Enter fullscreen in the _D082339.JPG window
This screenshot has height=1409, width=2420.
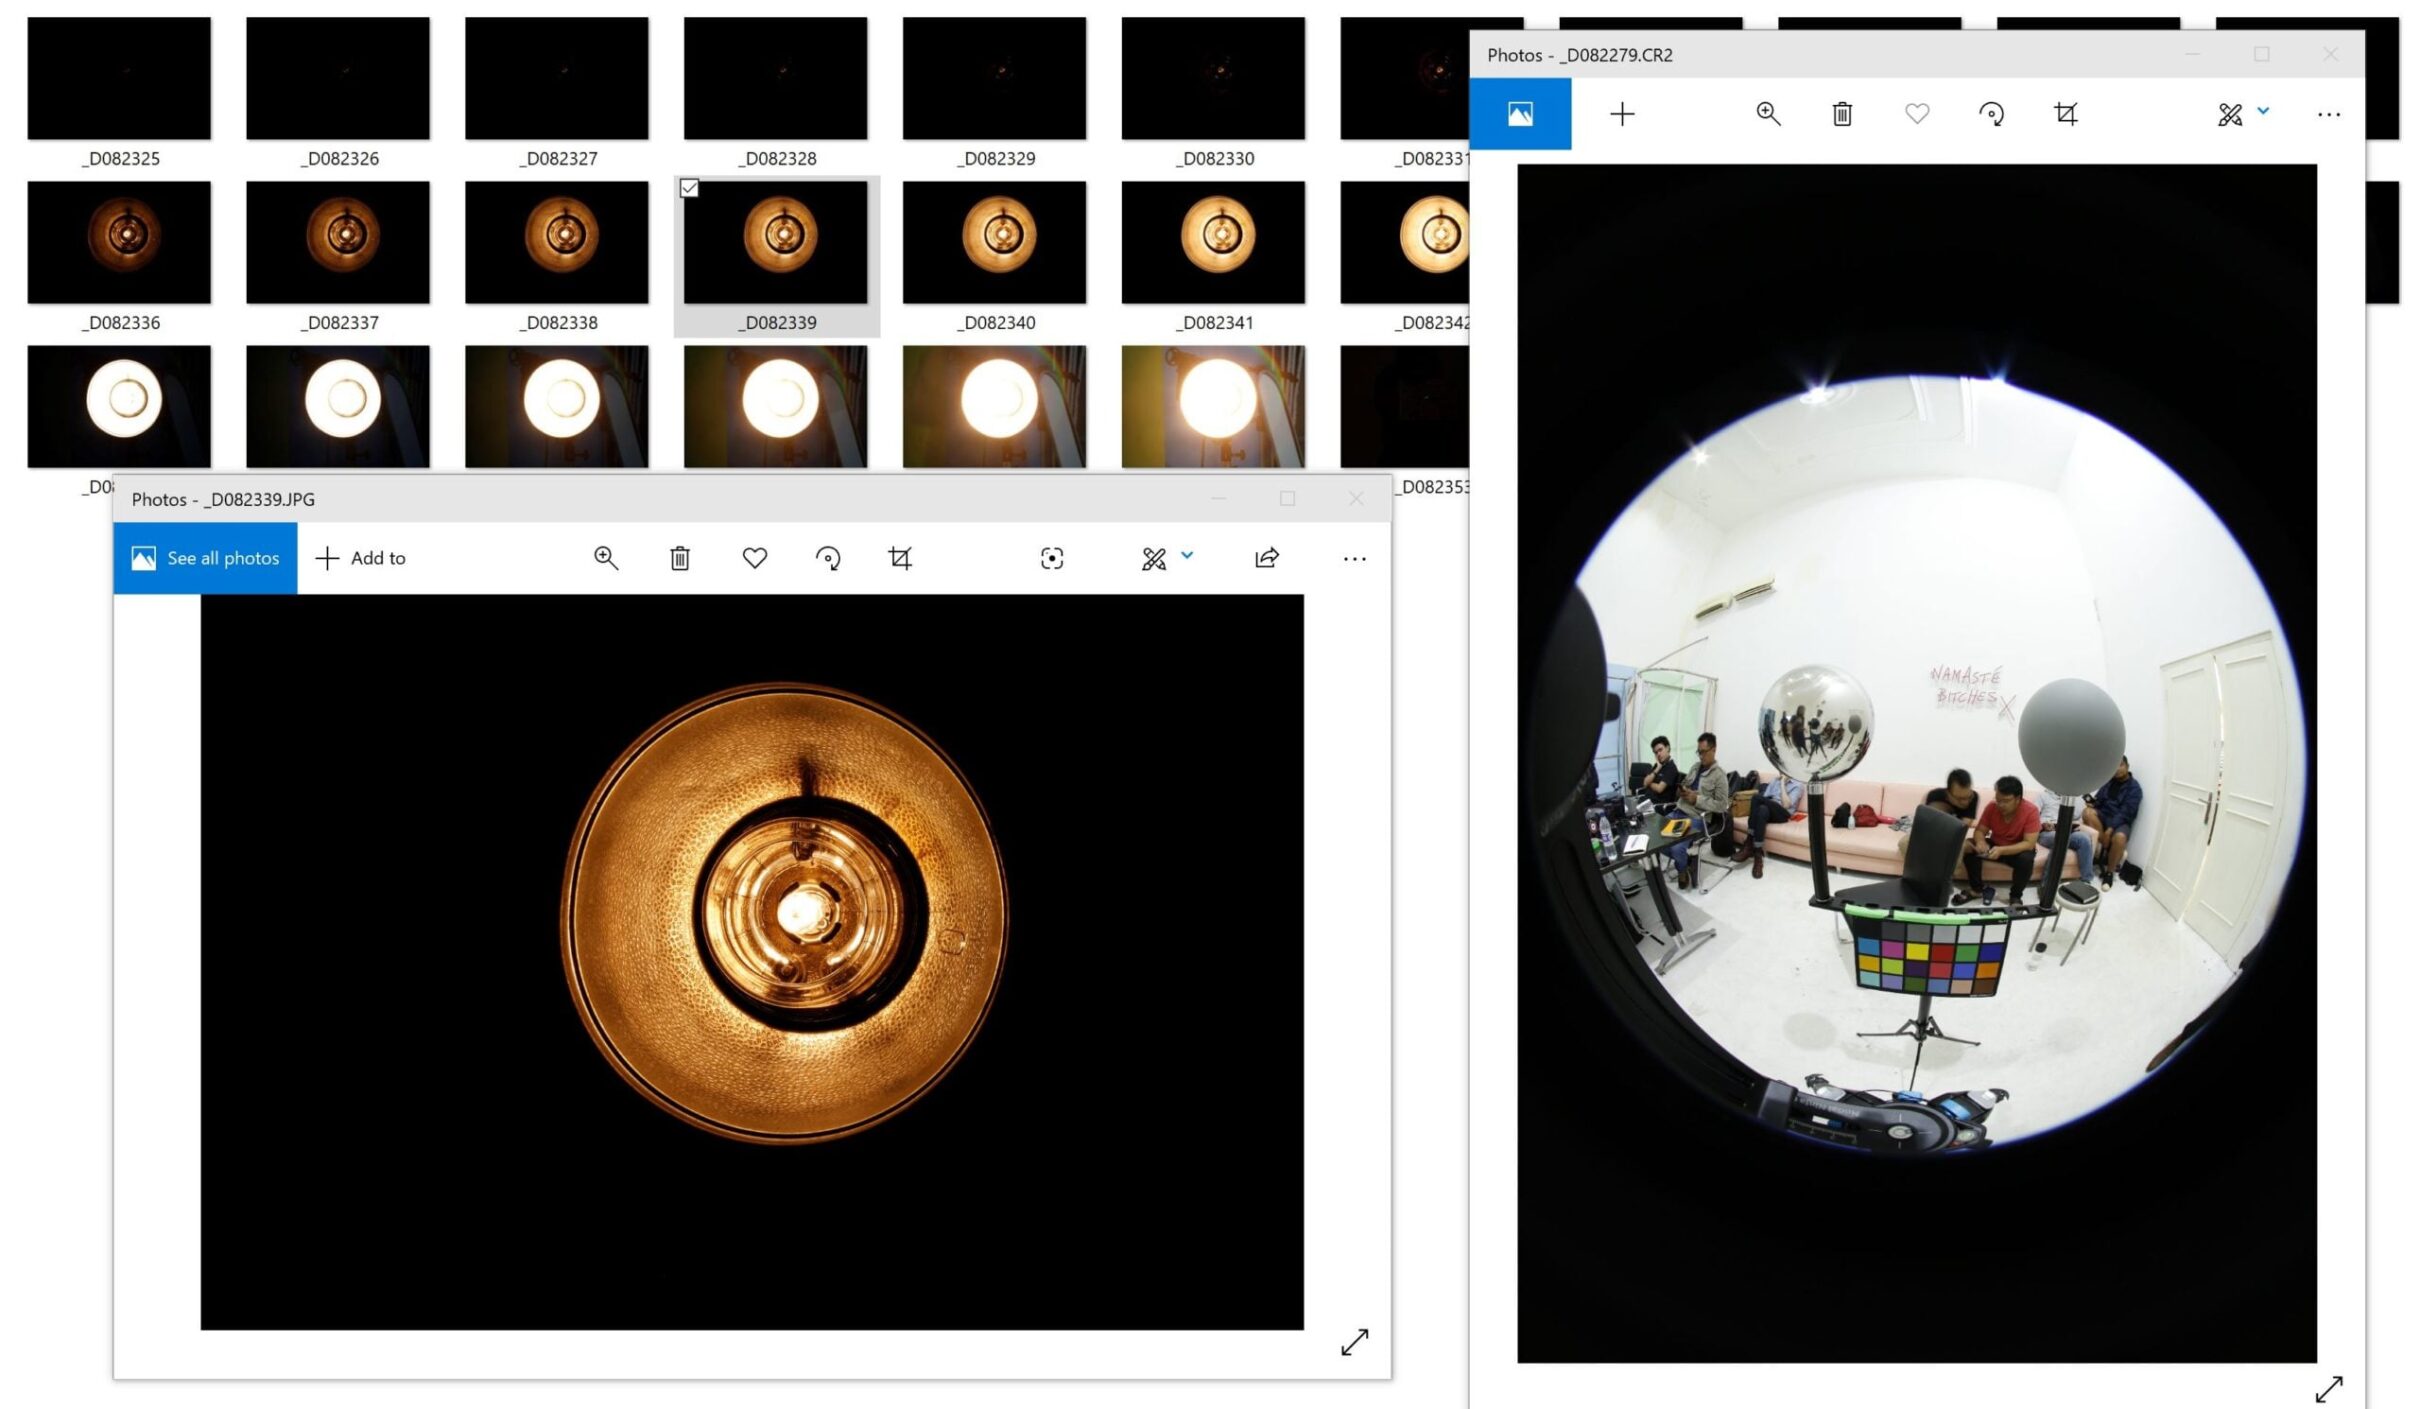(x=1355, y=1342)
